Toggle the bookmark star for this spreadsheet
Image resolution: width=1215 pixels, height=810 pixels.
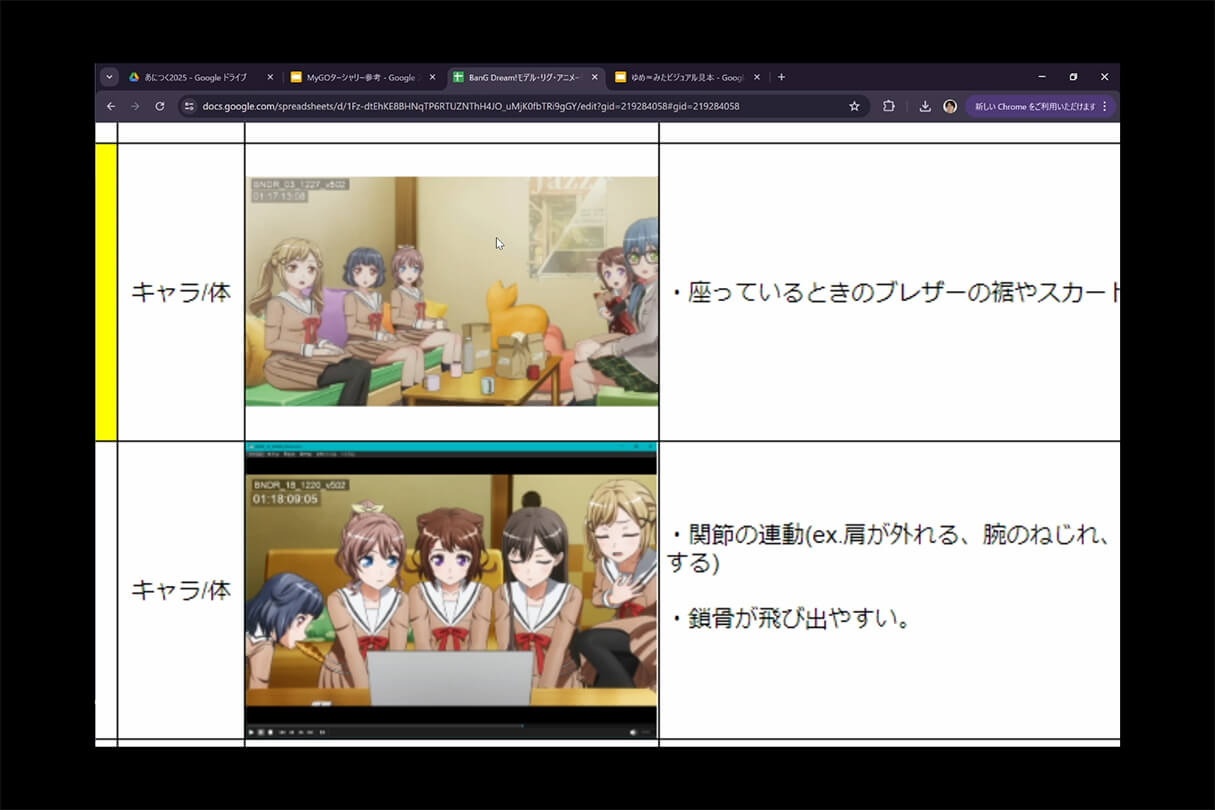click(853, 106)
